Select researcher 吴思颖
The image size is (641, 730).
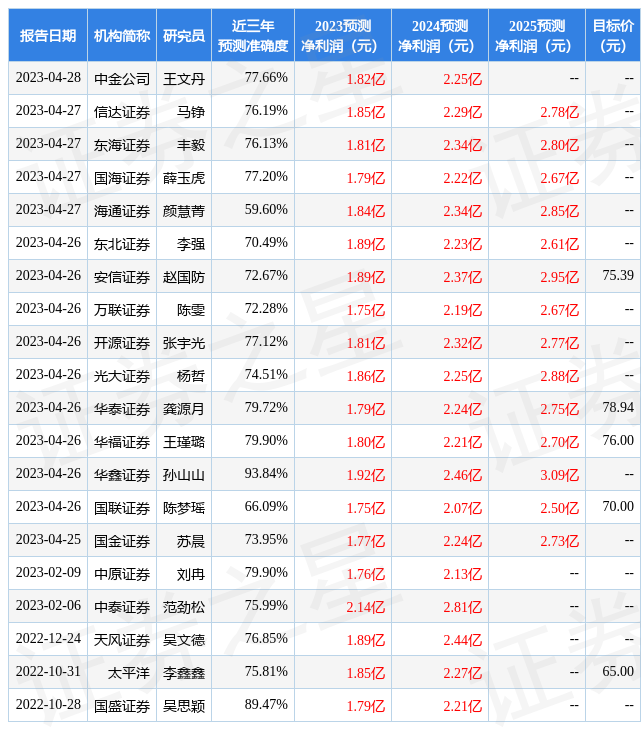(x=184, y=706)
